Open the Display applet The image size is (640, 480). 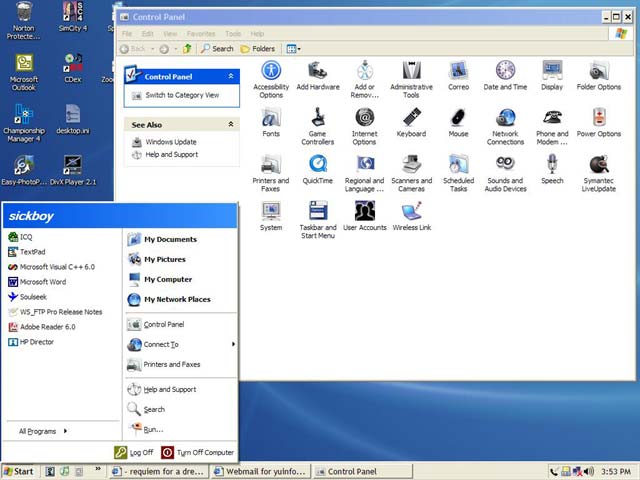click(x=552, y=76)
